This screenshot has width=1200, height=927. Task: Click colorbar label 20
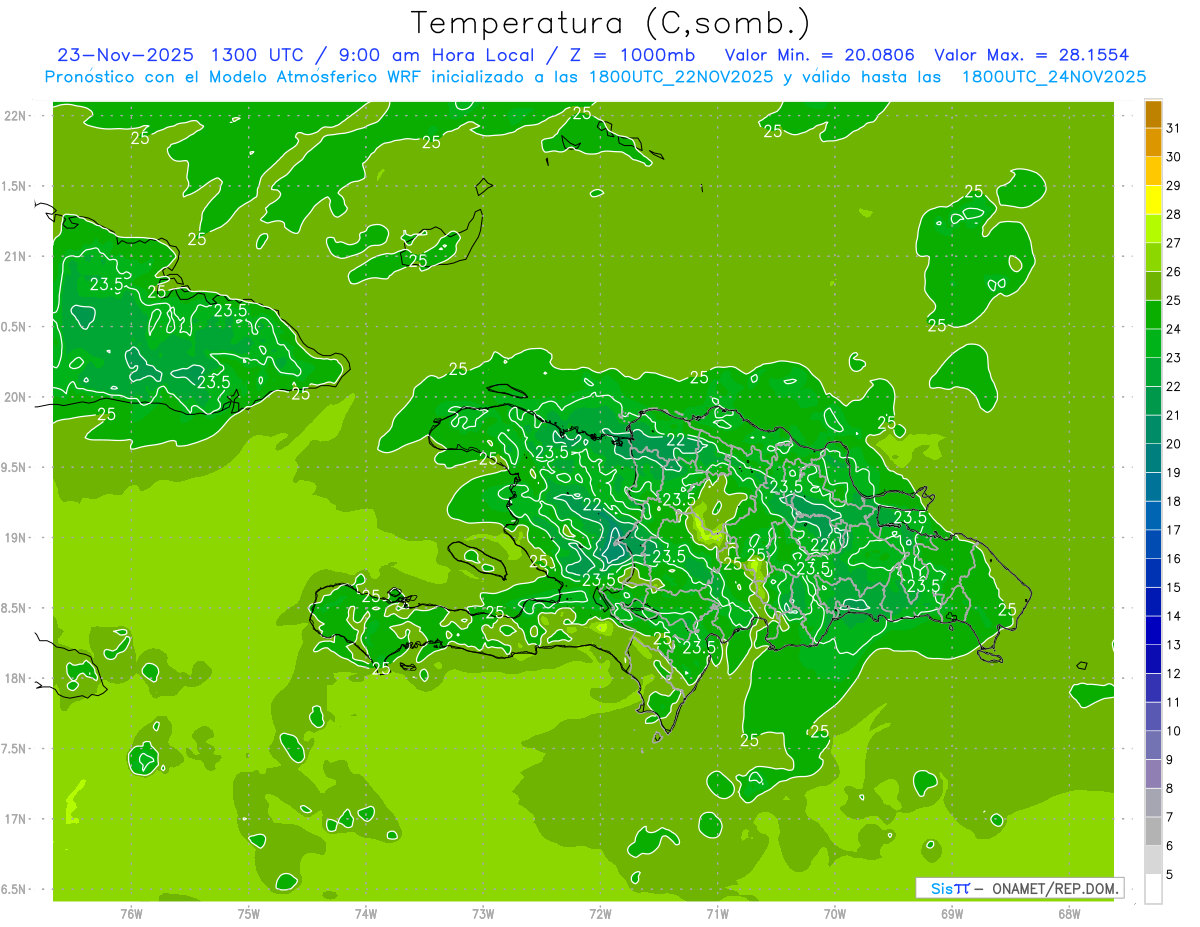1173,444
